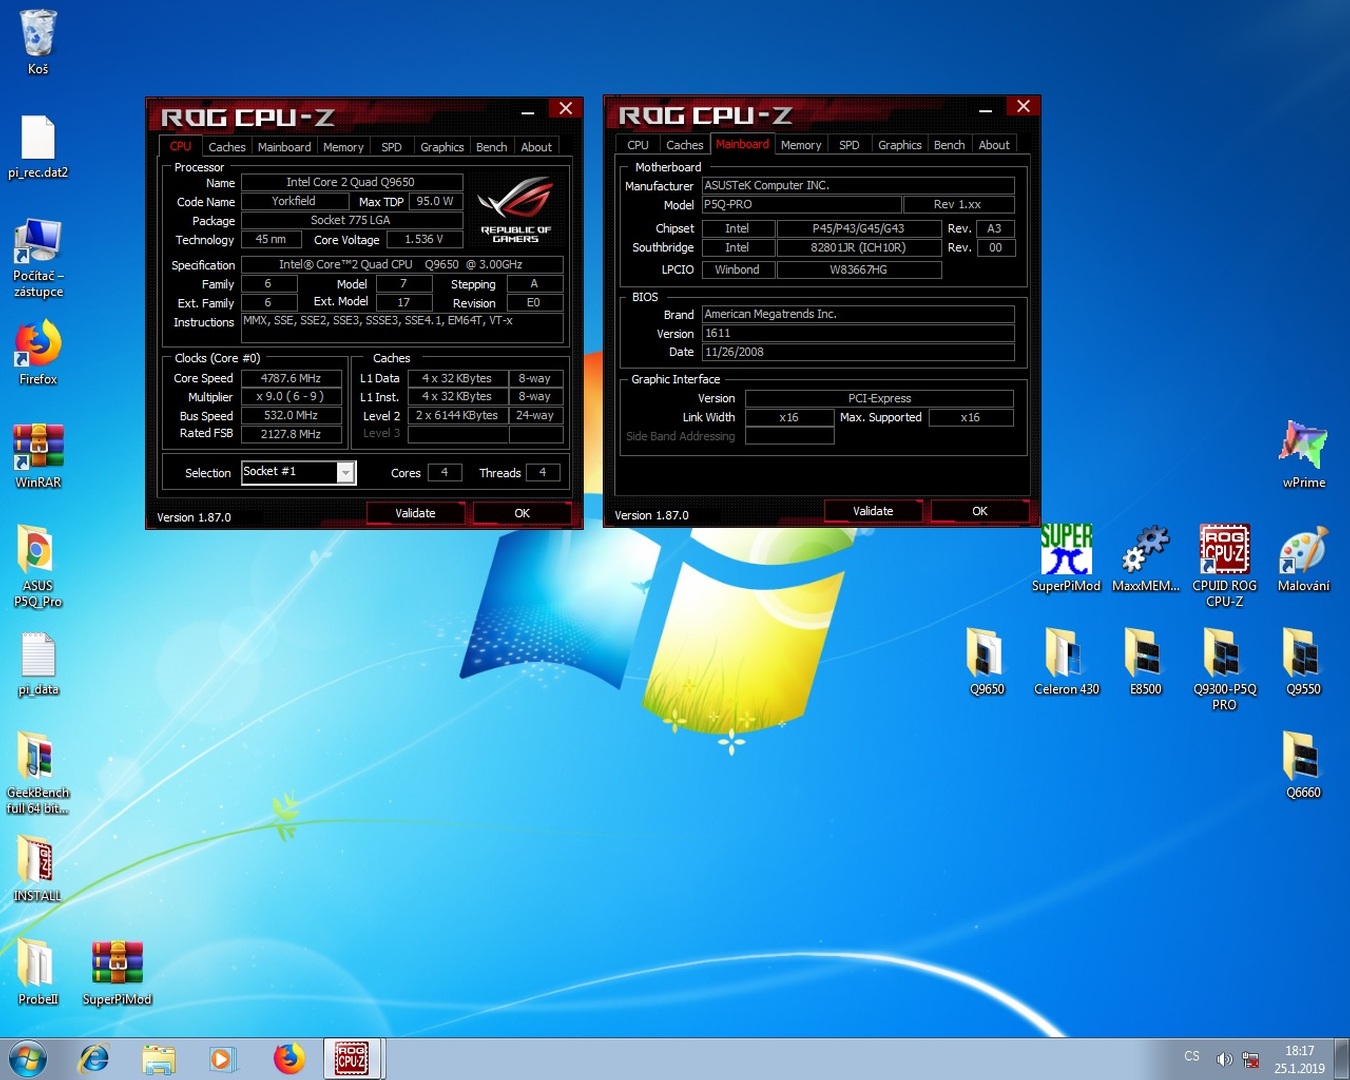Open About tab in the right CPU-Z window
1350x1080 pixels.
pos(994,145)
